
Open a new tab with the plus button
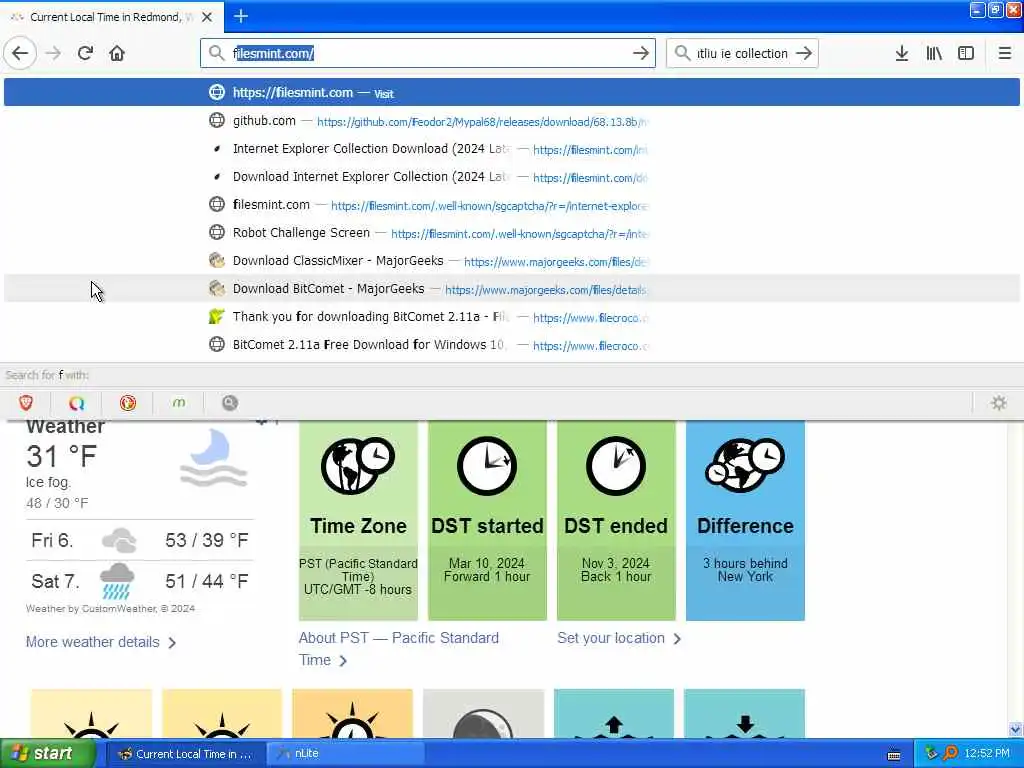coord(240,16)
